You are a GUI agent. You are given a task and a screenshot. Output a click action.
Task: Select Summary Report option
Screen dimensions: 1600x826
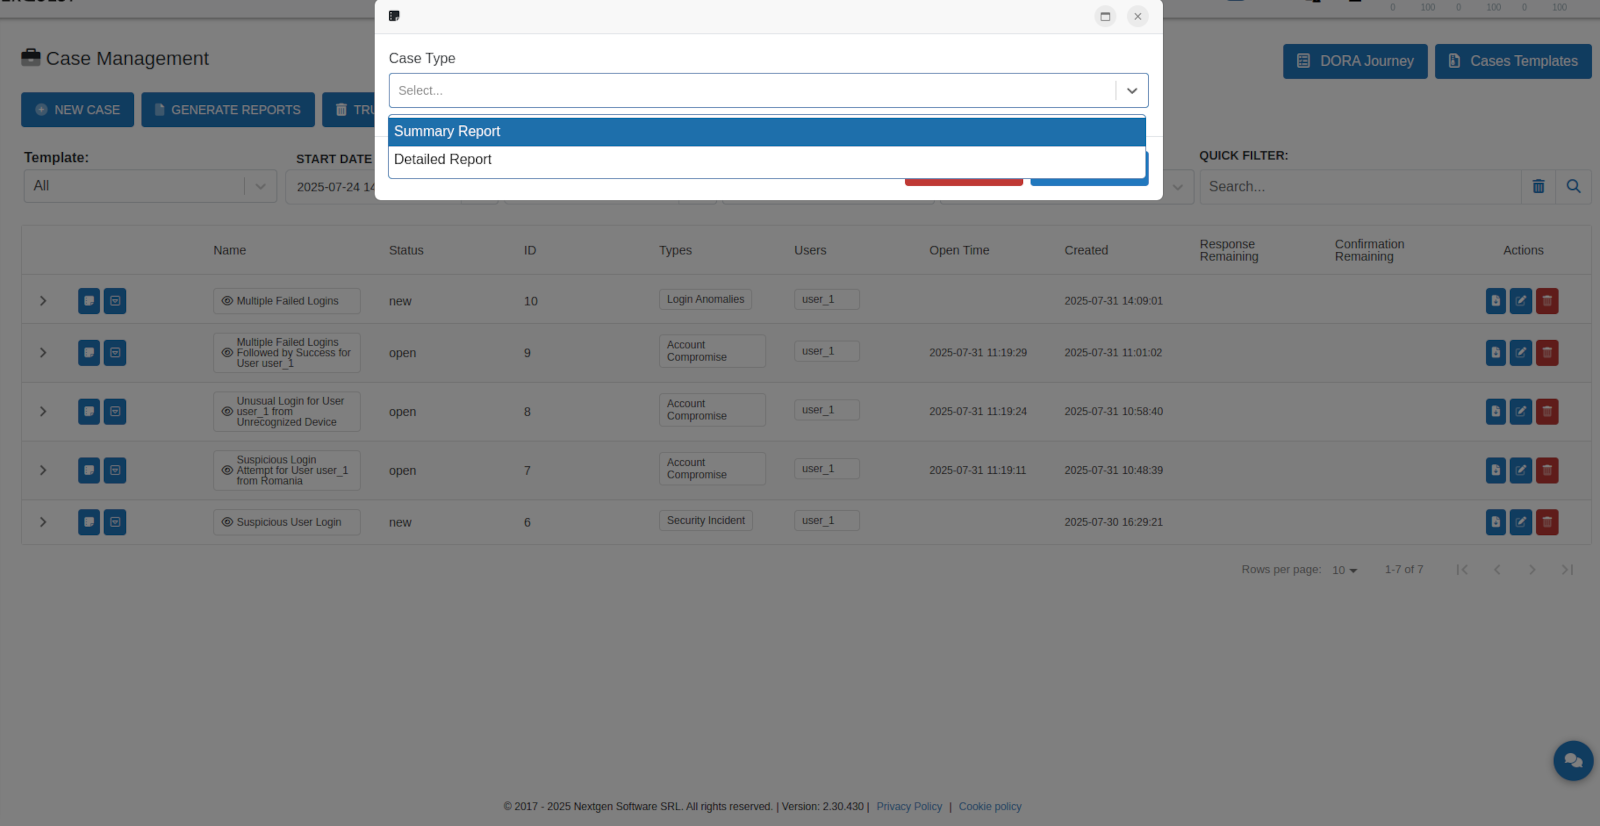click(x=766, y=132)
